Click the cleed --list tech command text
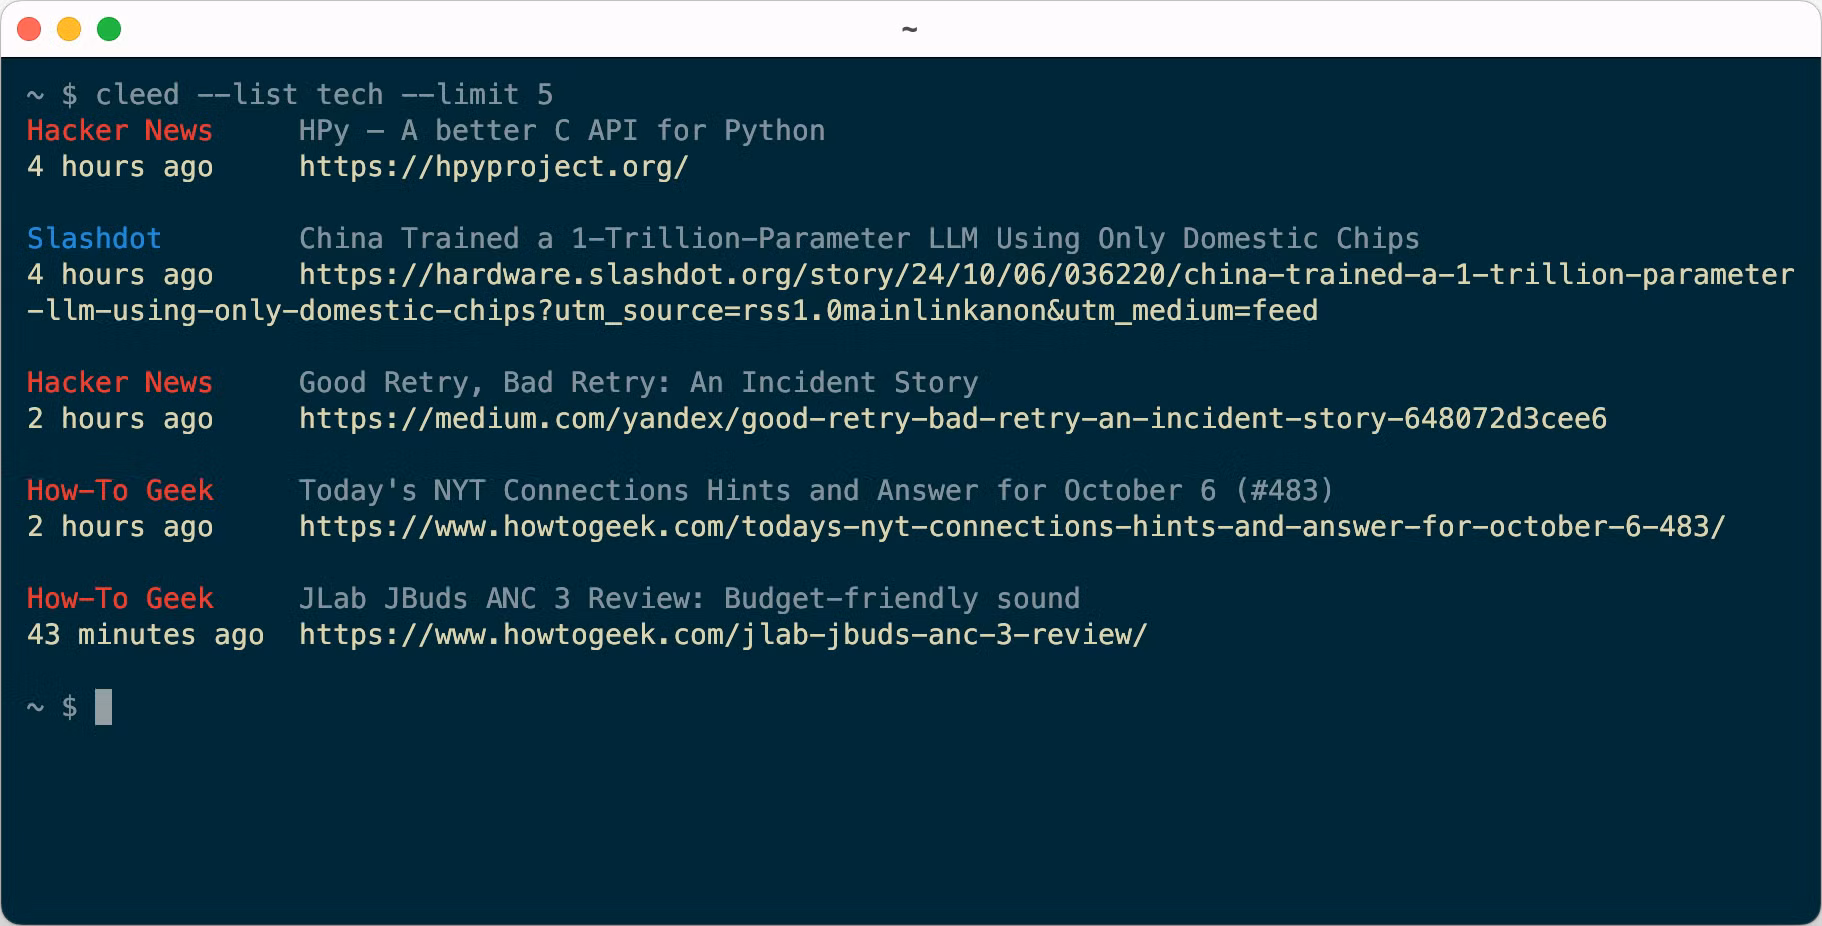Screen dimensions: 1822x926 tap(323, 95)
